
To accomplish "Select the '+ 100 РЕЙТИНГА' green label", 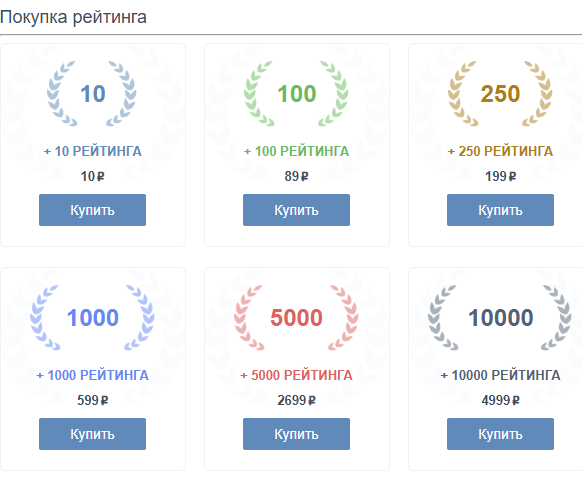I will tap(296, 151).
